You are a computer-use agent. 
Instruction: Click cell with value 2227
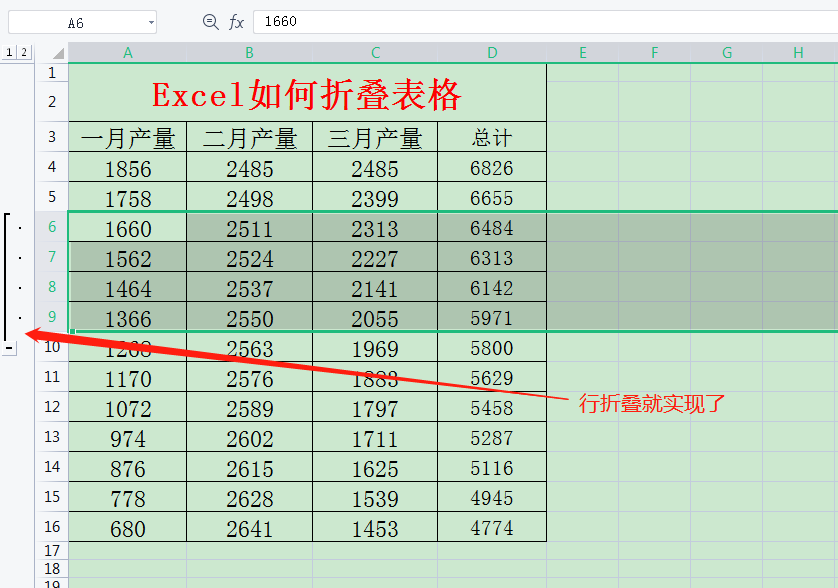(x=375, y=257)
